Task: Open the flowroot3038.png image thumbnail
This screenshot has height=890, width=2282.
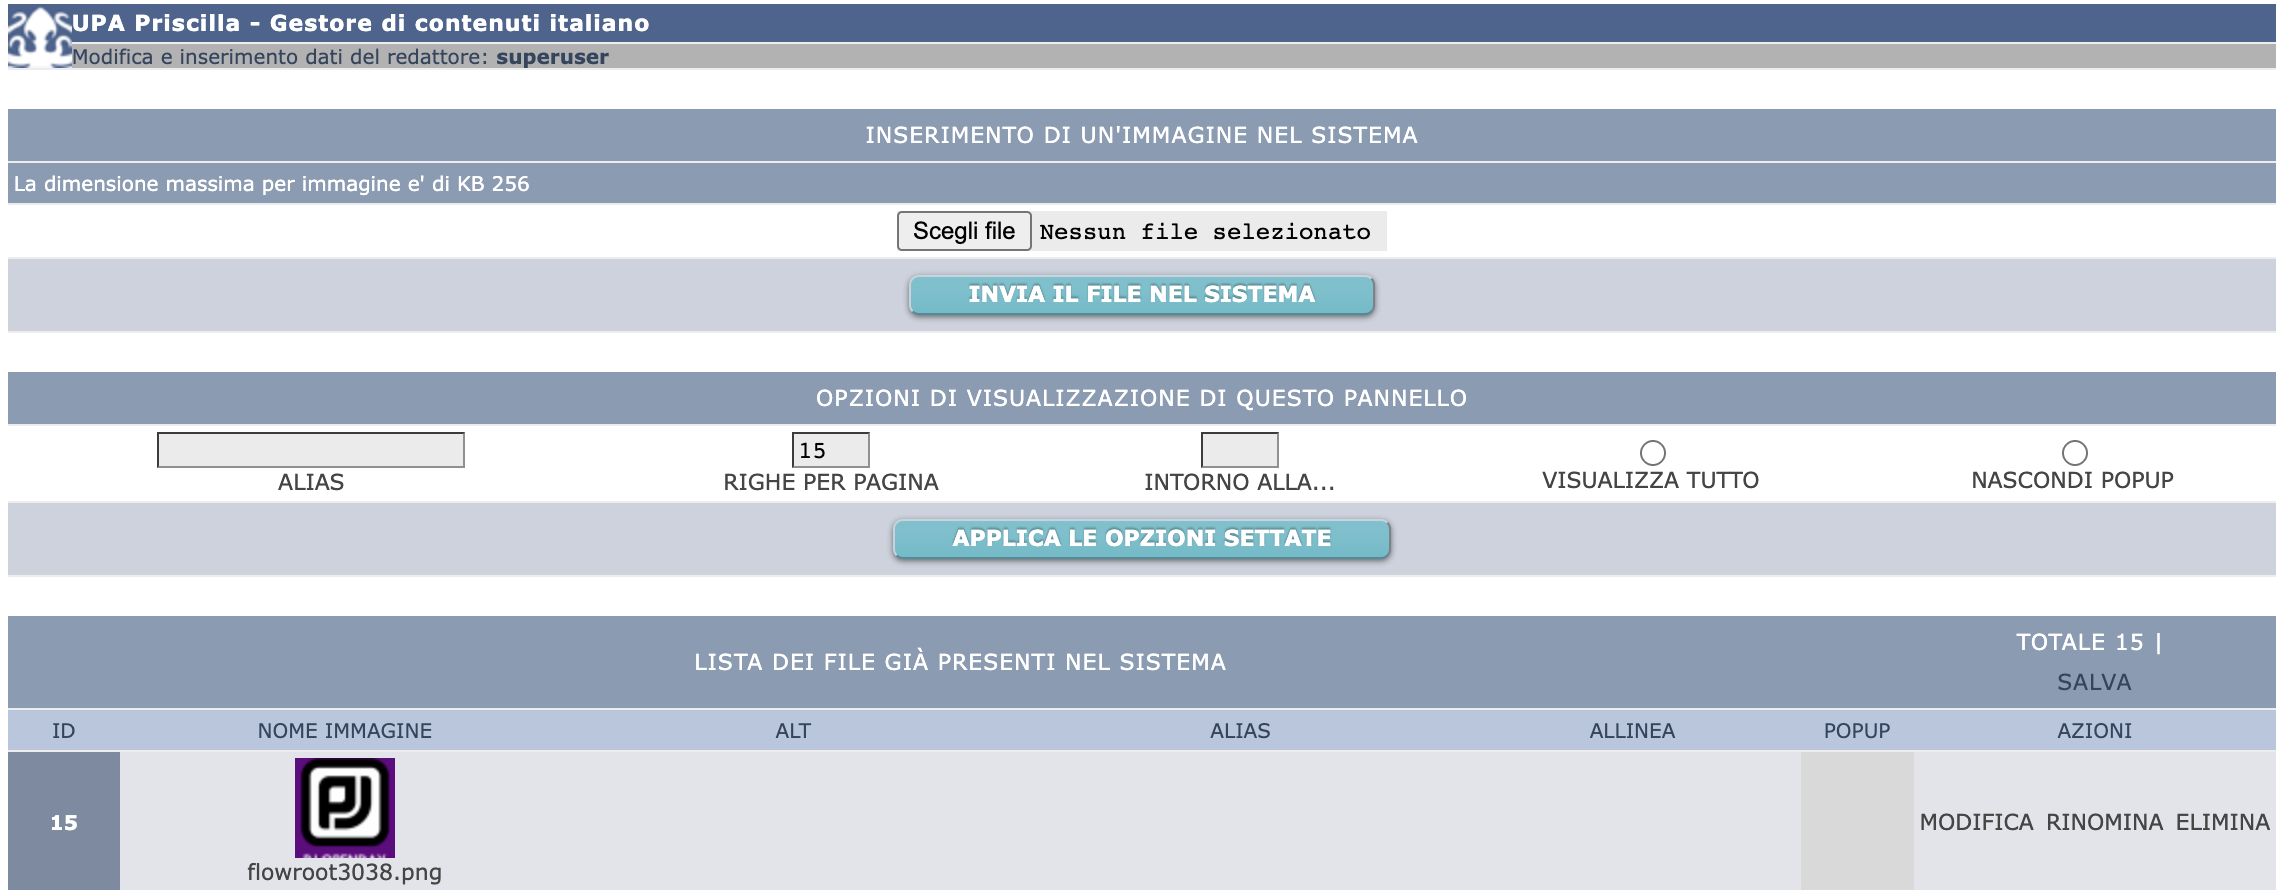Action: (x=344, y=807)
